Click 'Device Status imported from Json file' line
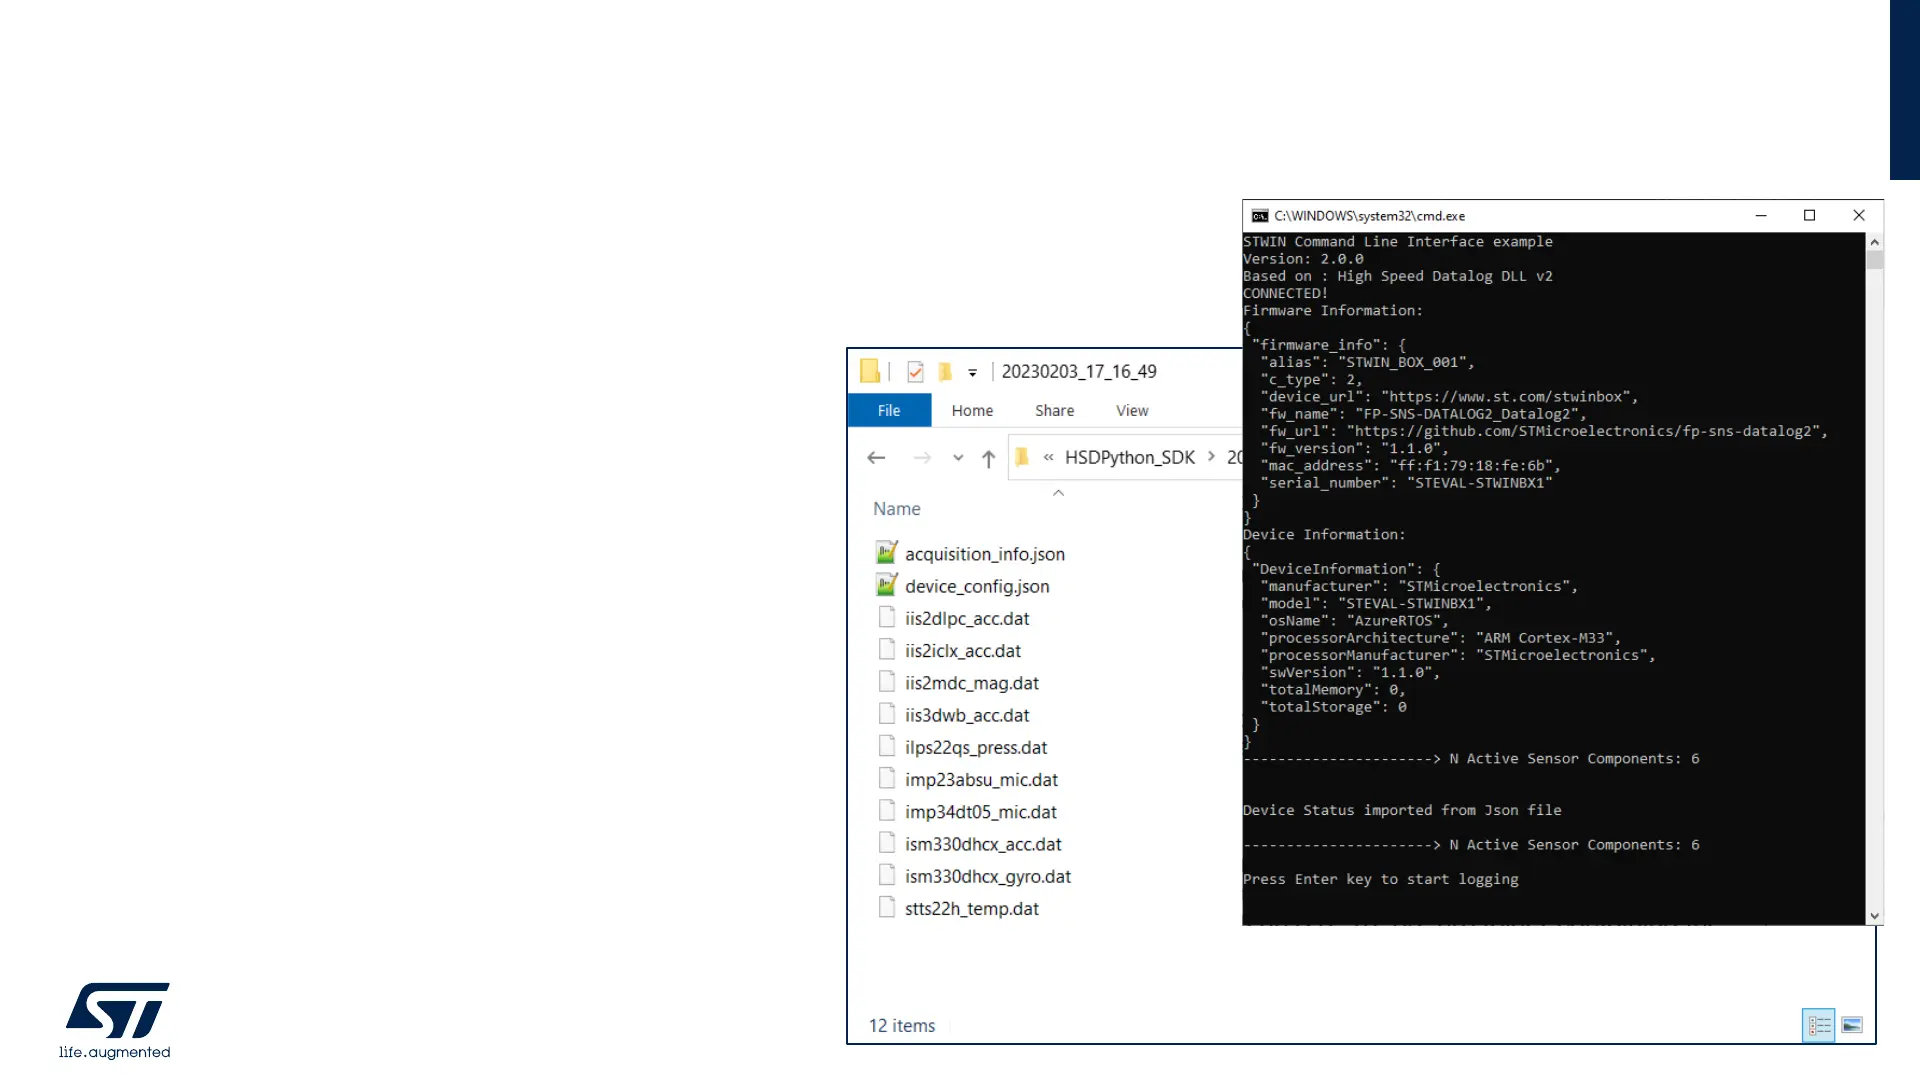Screen dimensions: 1920x1080 coord(1402,810)
